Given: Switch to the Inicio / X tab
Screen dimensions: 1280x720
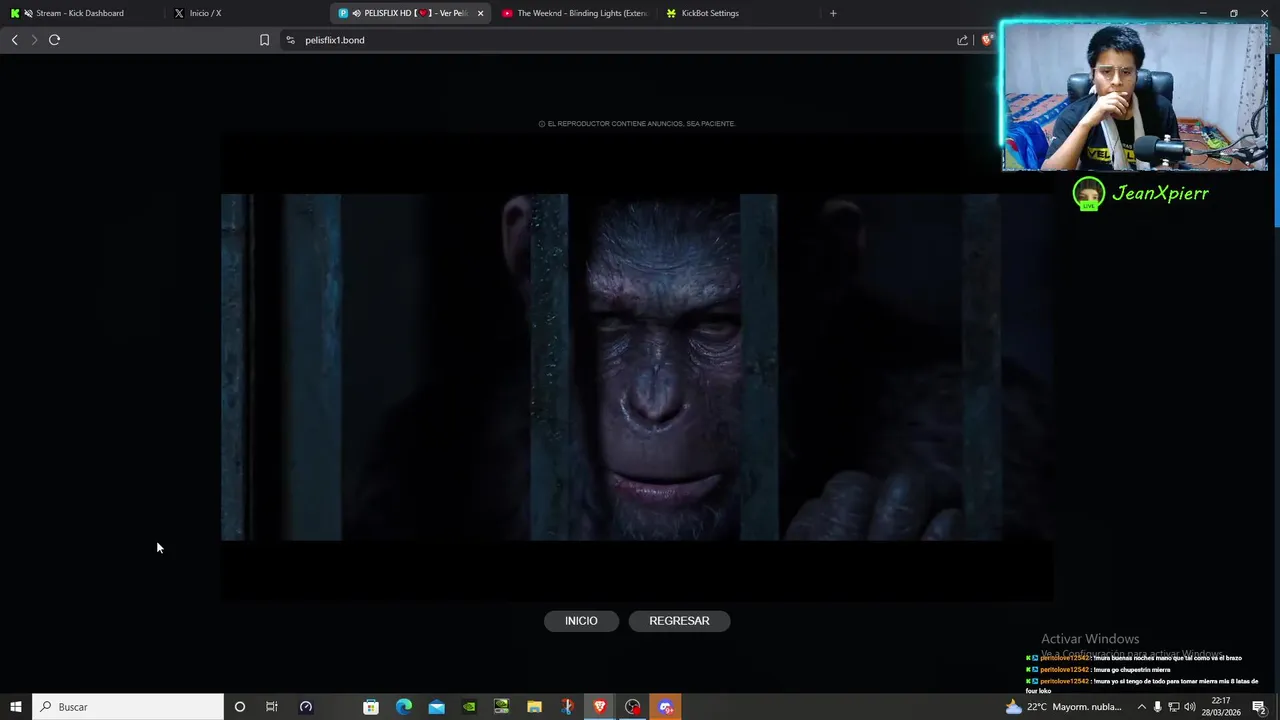Looking at the screenshot, I should pos(245,13).
